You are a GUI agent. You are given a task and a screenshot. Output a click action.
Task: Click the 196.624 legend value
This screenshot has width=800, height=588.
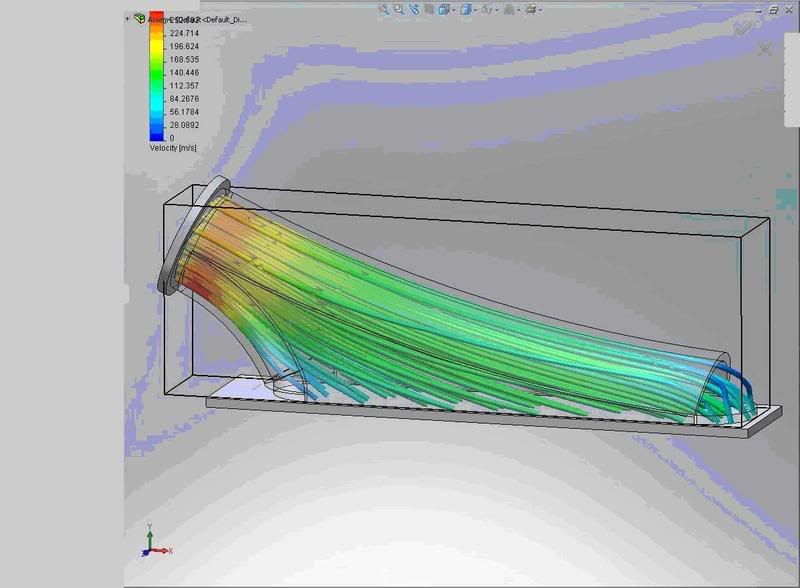[x=184, y=46]
